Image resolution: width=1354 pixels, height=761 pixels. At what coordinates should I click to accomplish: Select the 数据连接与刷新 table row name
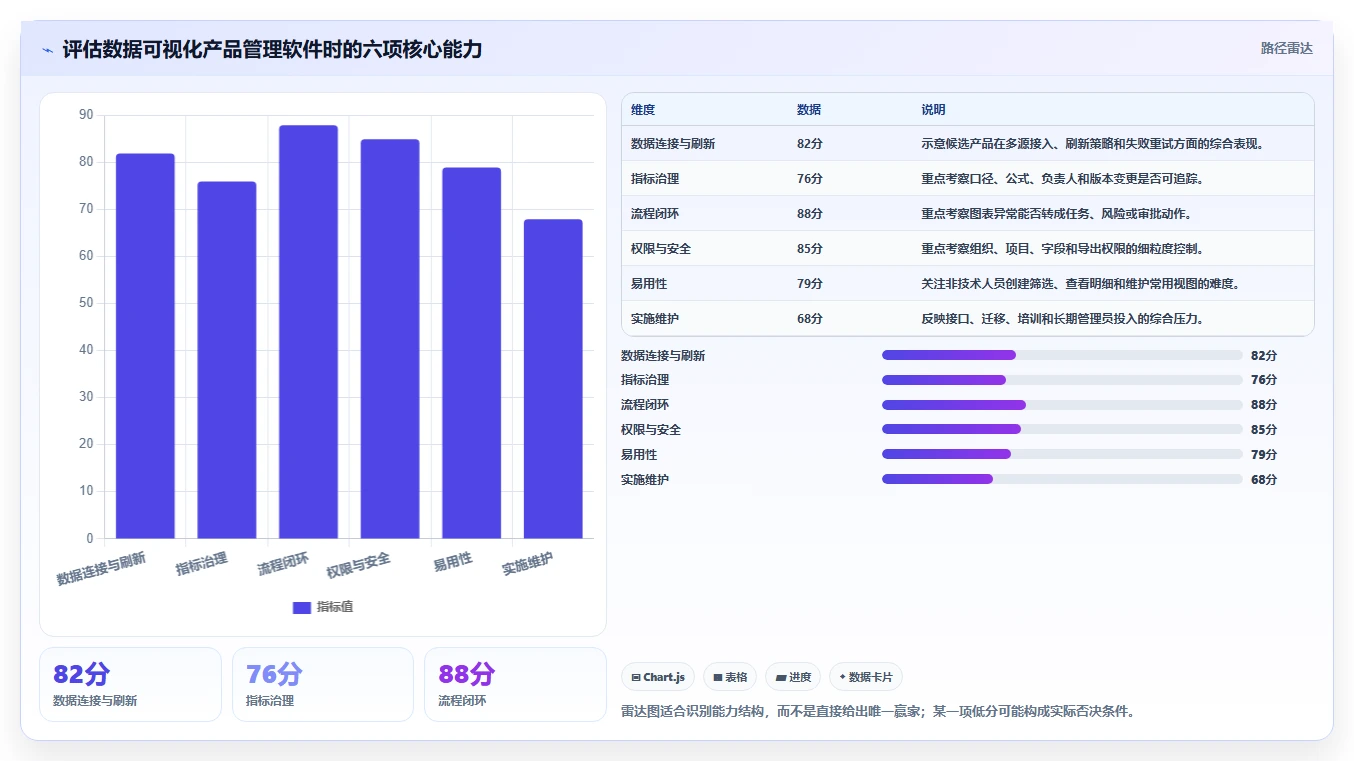pos(673,144)
